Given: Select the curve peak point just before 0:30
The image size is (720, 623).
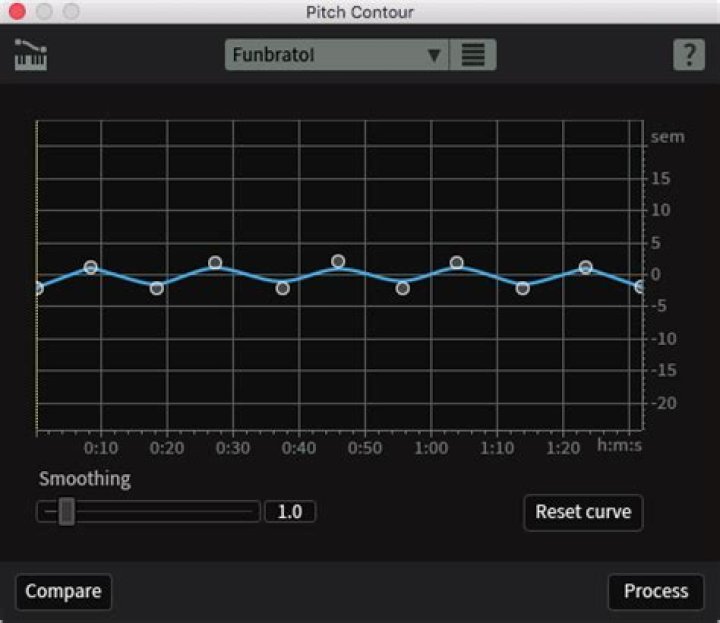Looking at the screenshot, I should pos(215,263).
